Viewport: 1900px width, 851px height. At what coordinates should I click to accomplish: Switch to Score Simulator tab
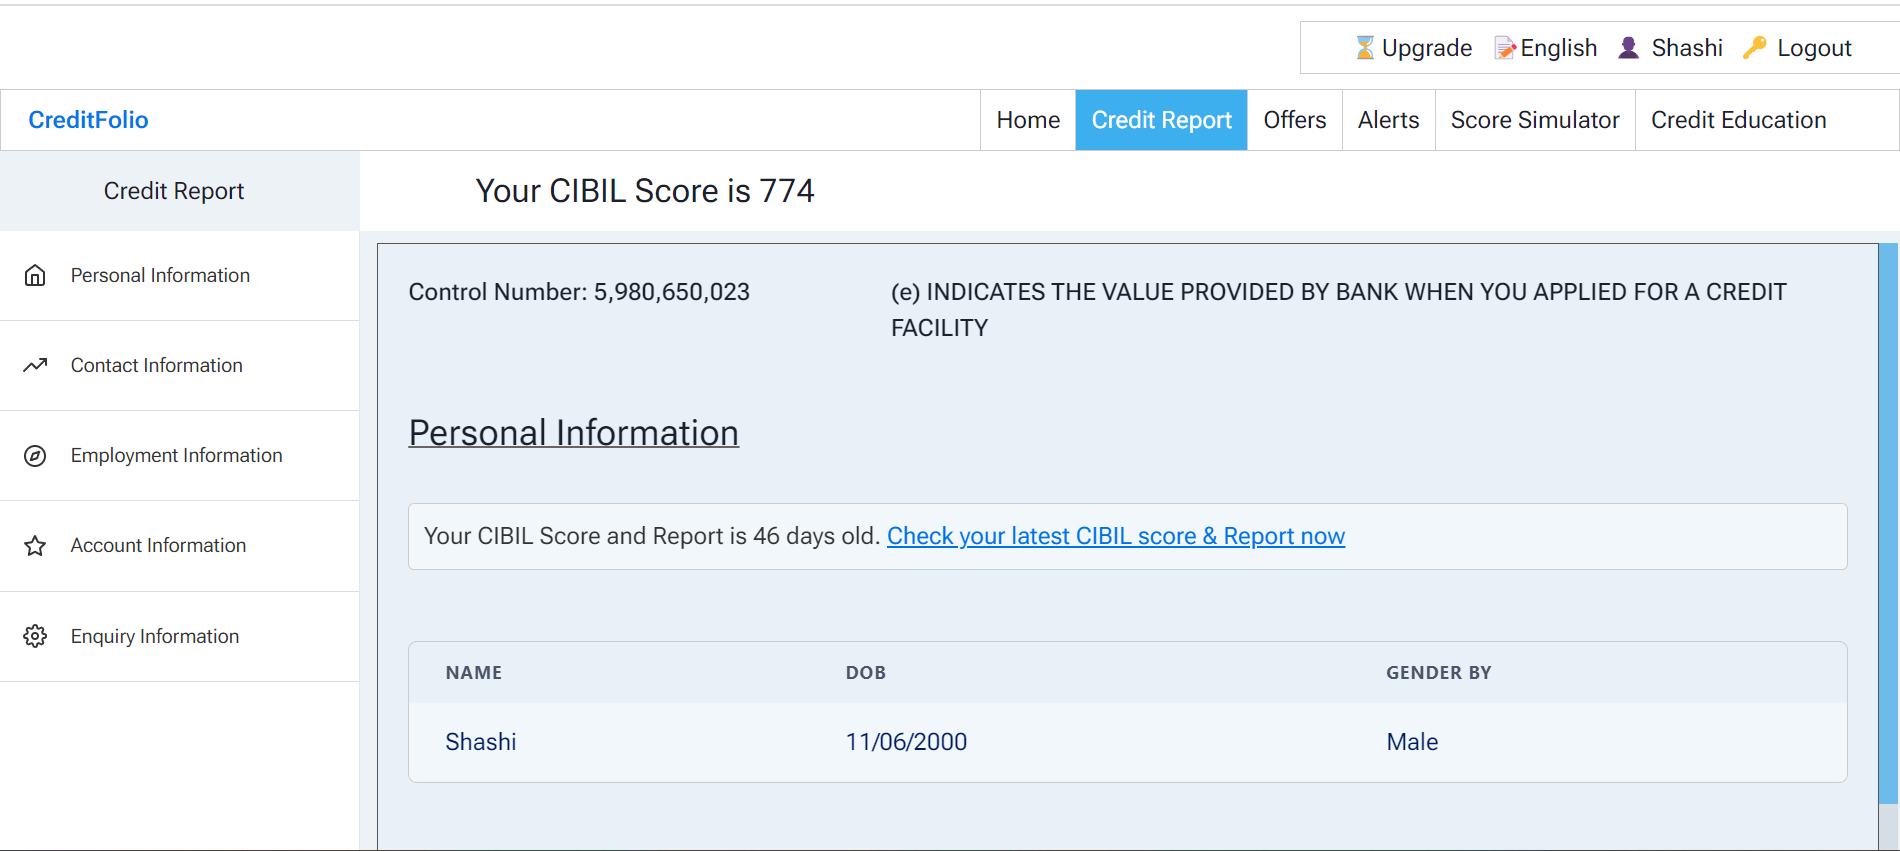(x=1535, y=120)
